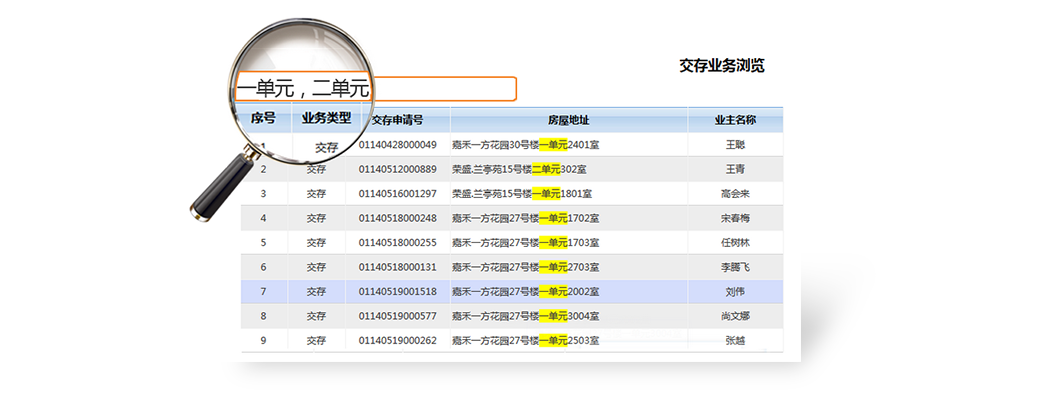Image resolution: width=1050 pixels, height=400 pixels.
Task: Open application number 01140428000049
Action: click(x=397, y=145)
